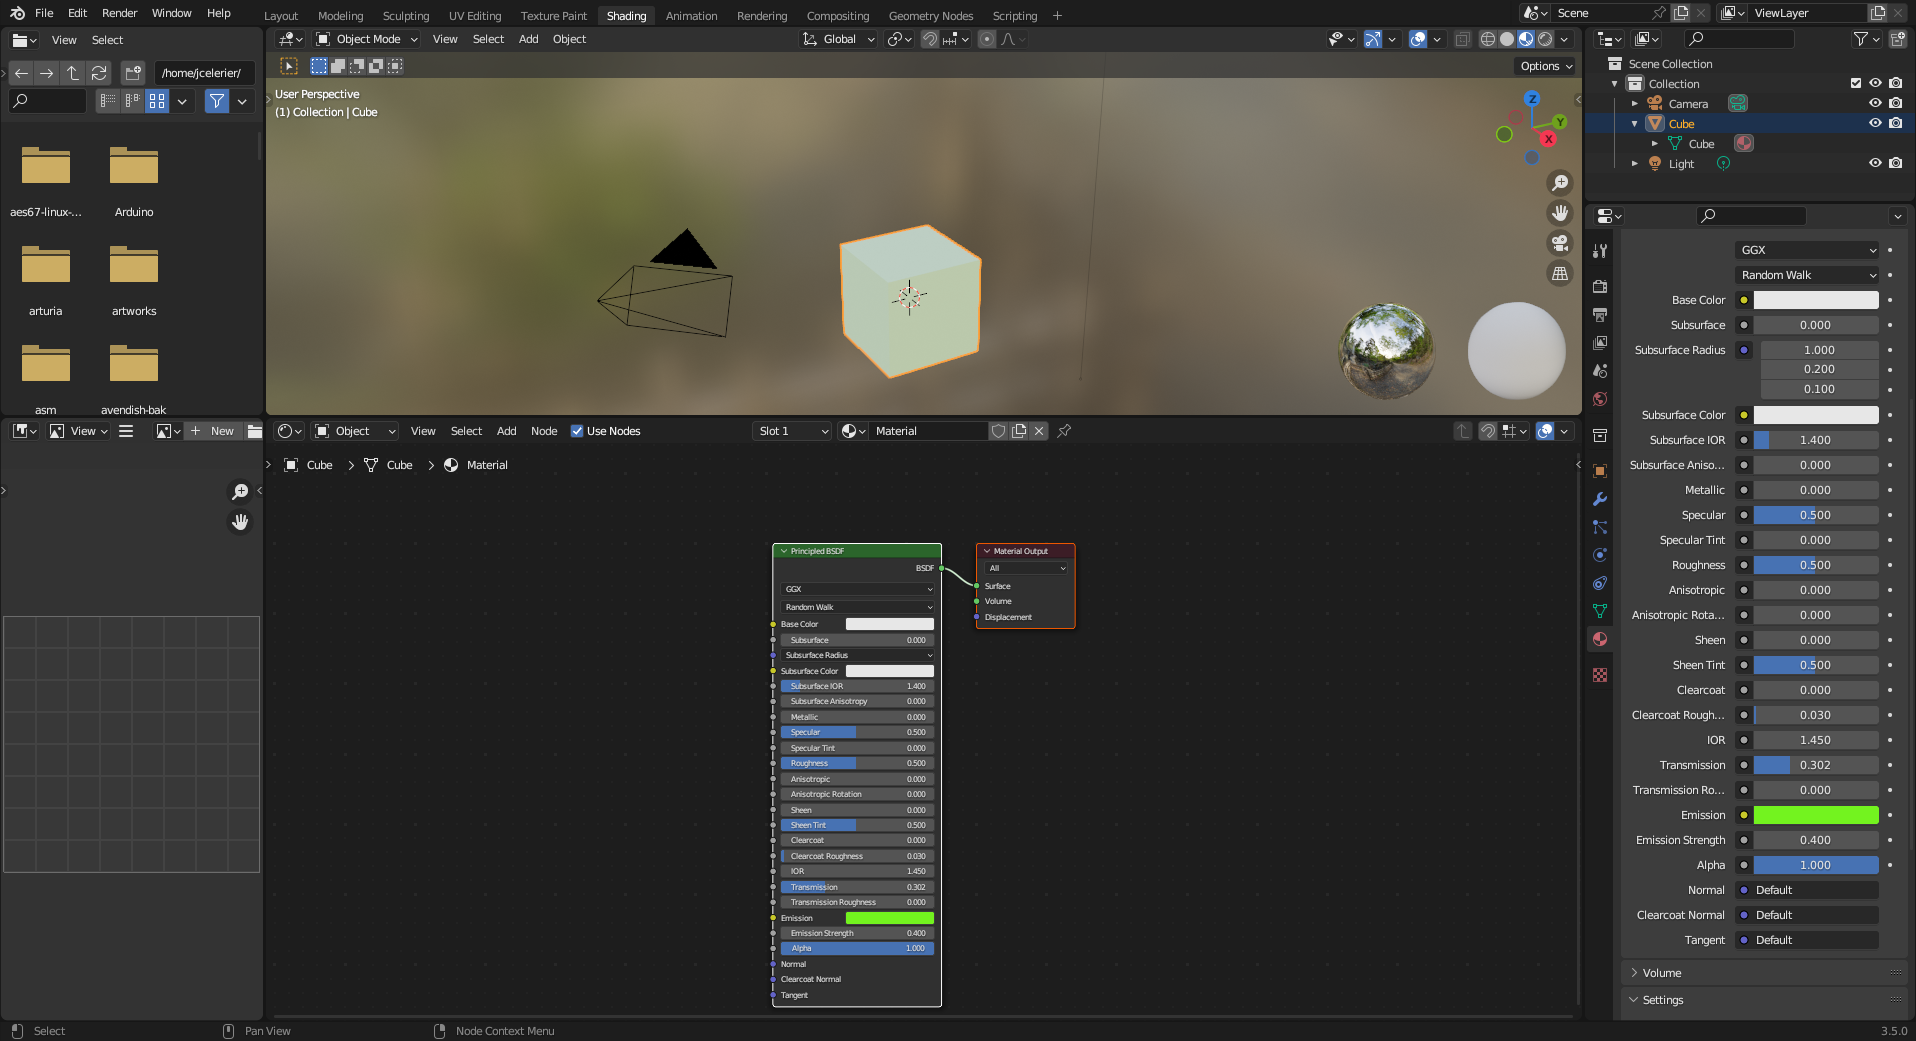Toggle Collection exclude checkbox in outliner
This screenshot has height=1041, width=1916.
pyautogui.click(x=1856, y=84)
